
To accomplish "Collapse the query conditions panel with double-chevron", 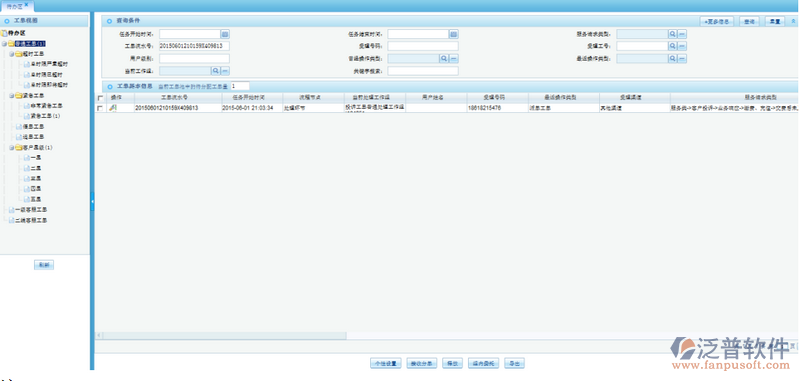I will click(793, 21).
